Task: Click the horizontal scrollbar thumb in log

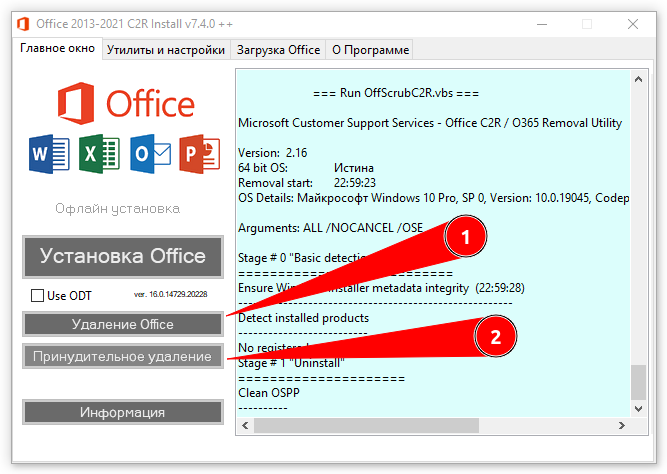Action: [x=366, y=425]
